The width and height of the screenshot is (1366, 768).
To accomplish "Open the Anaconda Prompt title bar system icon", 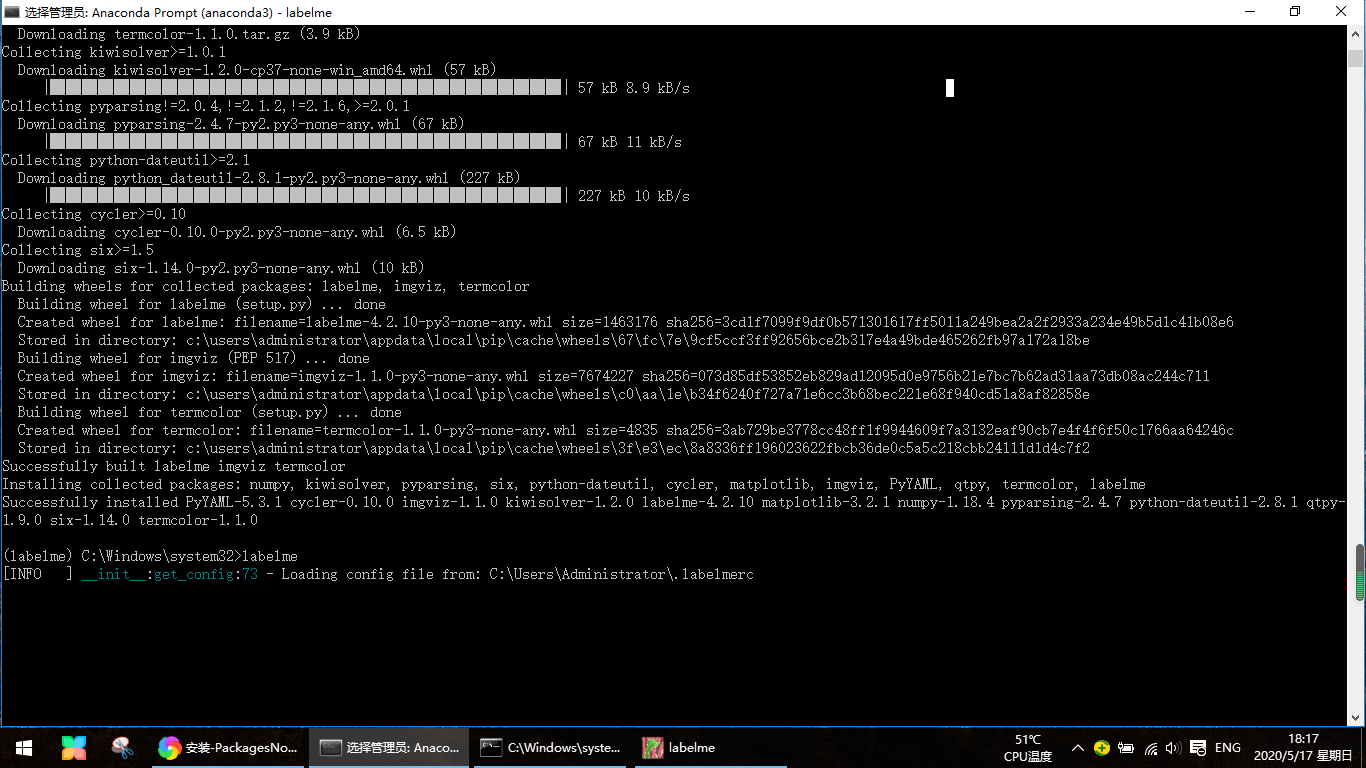I will click(12, 12).
